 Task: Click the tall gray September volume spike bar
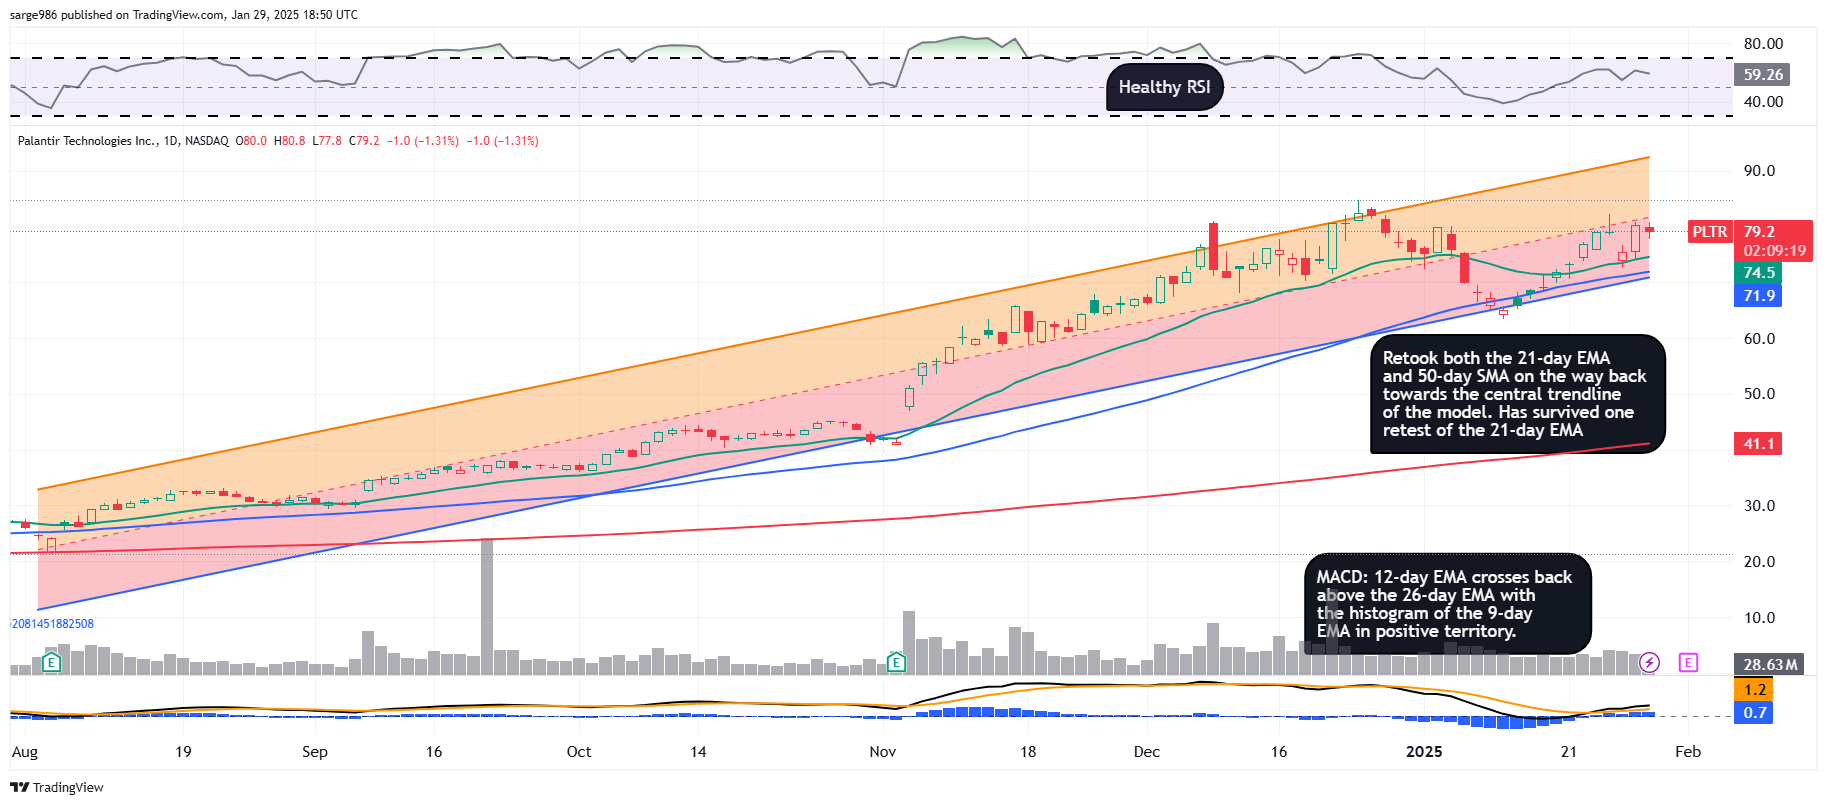(x=487, y=607)
